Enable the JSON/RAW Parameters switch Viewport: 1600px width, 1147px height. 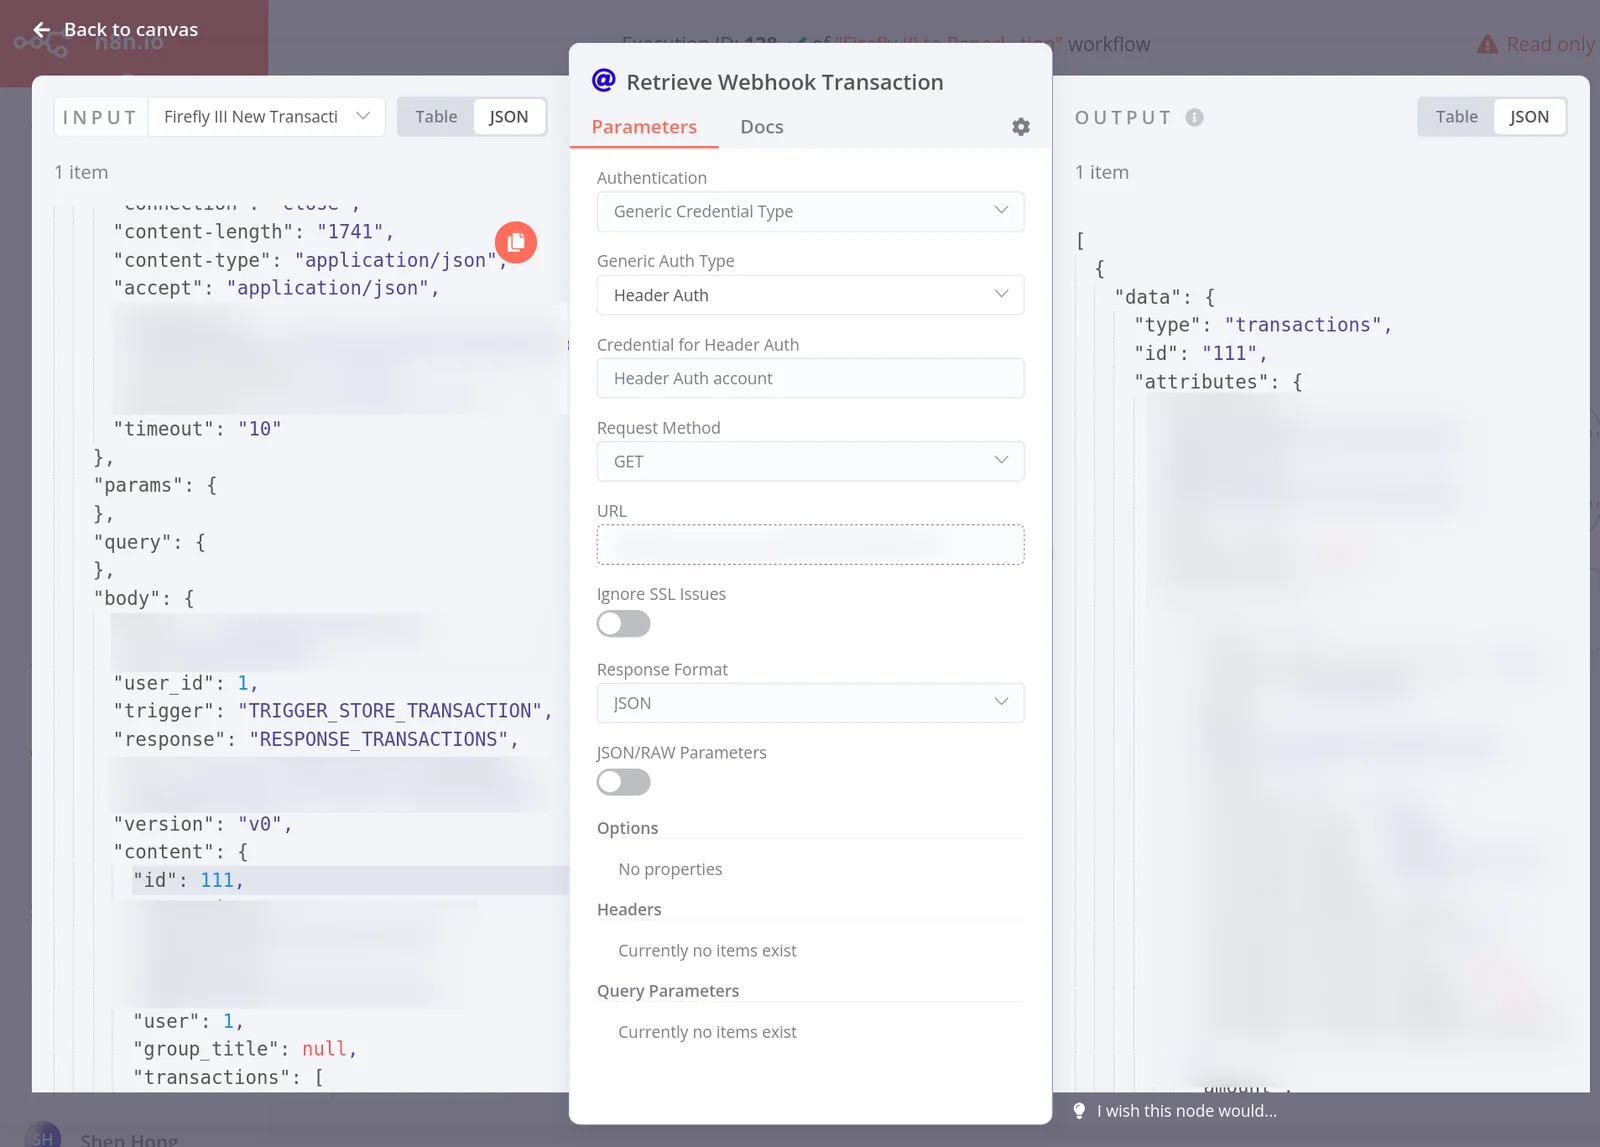pos(623,782)
